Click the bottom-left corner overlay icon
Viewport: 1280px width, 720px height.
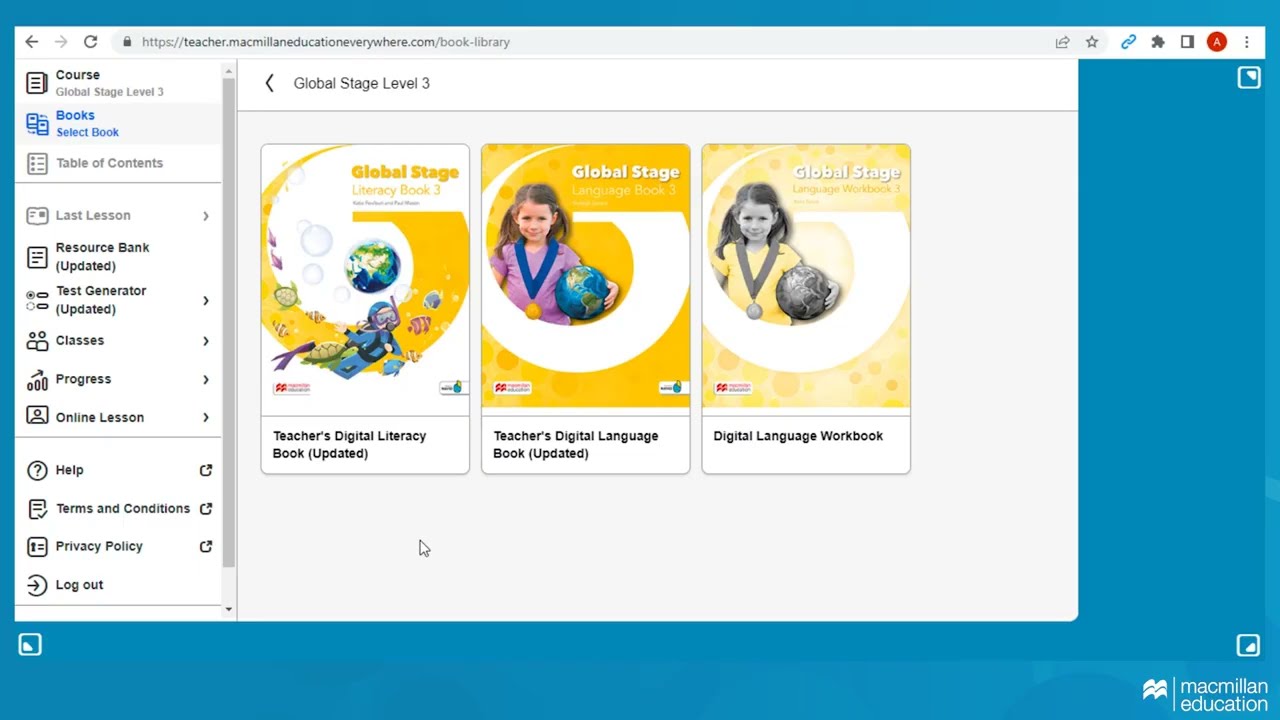coord(30,645)
